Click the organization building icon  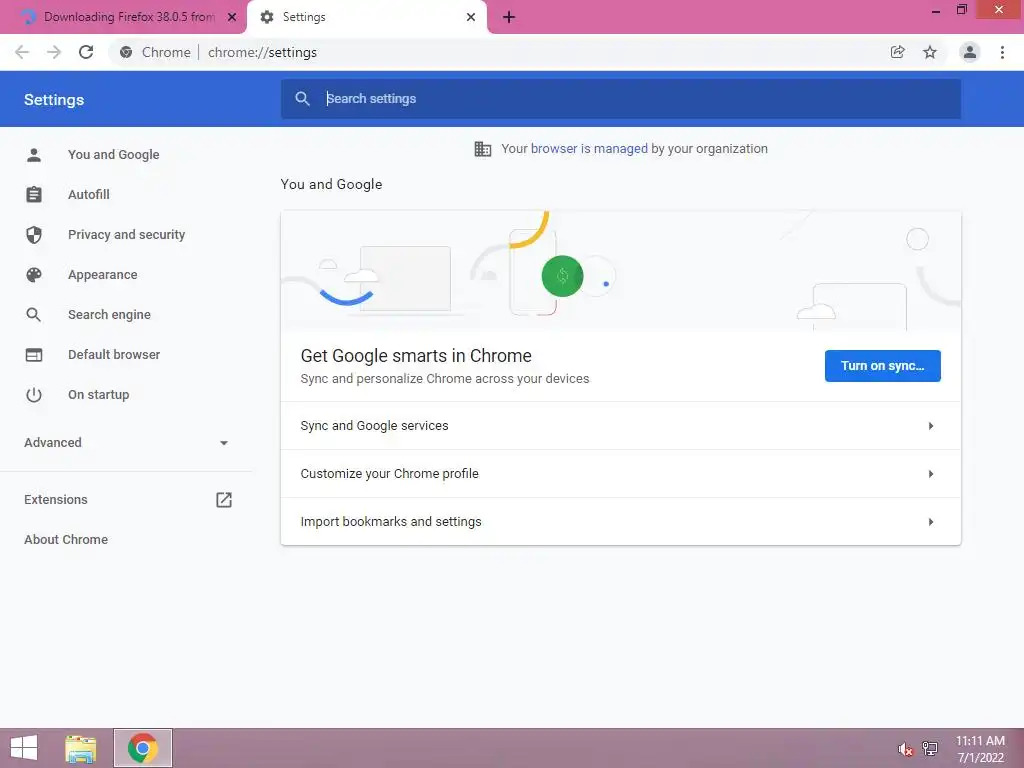point(483,149)
